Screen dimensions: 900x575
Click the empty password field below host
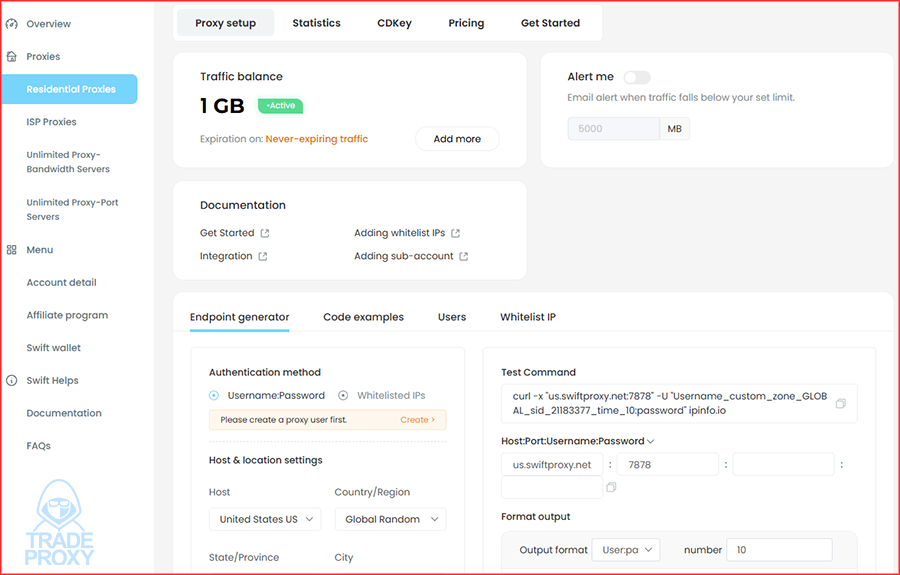tap(552, 487)
